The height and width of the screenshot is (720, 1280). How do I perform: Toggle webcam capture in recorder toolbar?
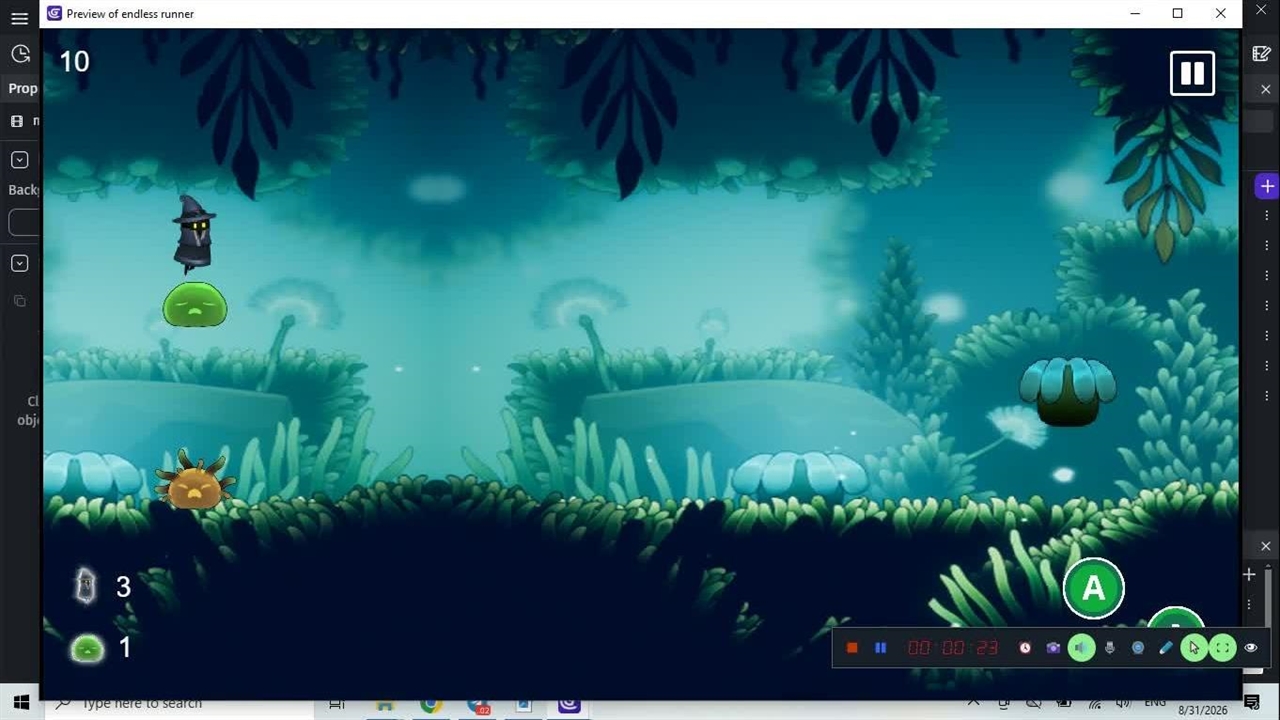pos(1138,648)
